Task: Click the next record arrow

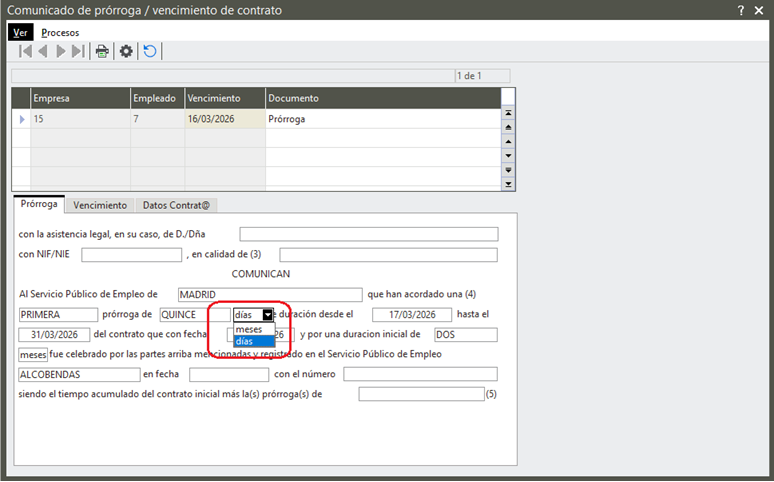Action: [61, 51]
